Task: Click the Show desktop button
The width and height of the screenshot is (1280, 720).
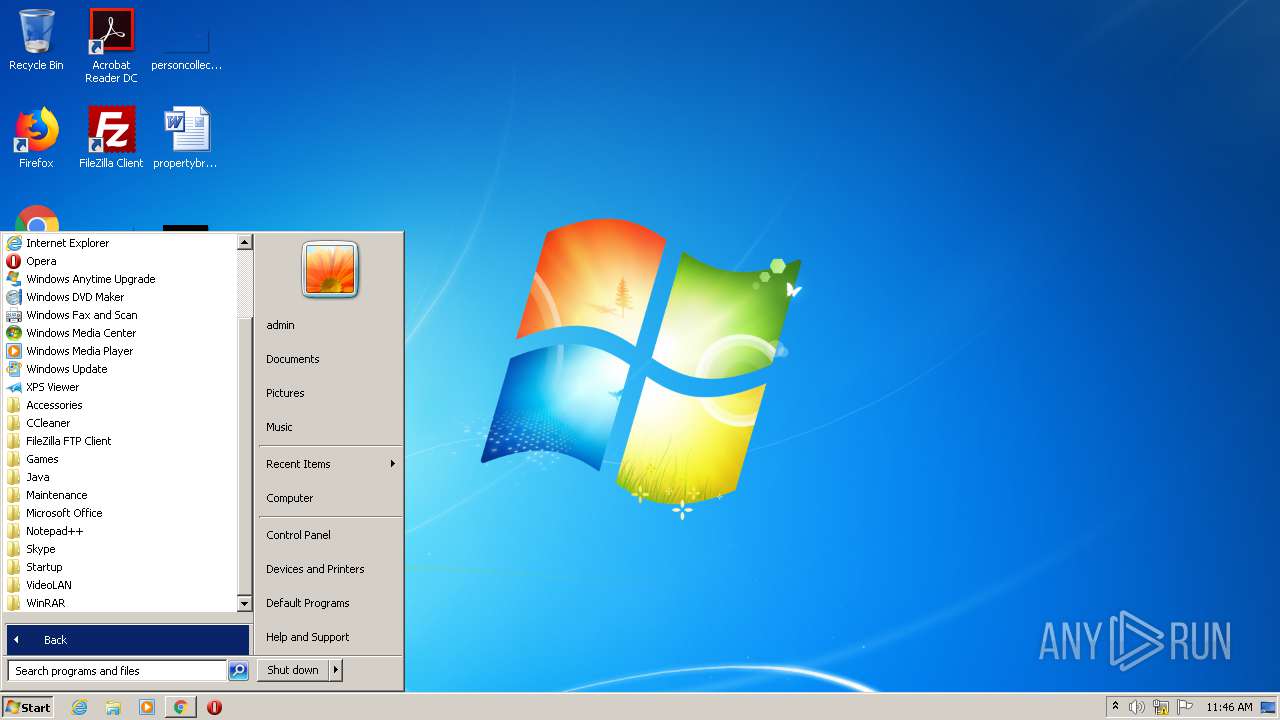Action: click(x=1268, y=707)
